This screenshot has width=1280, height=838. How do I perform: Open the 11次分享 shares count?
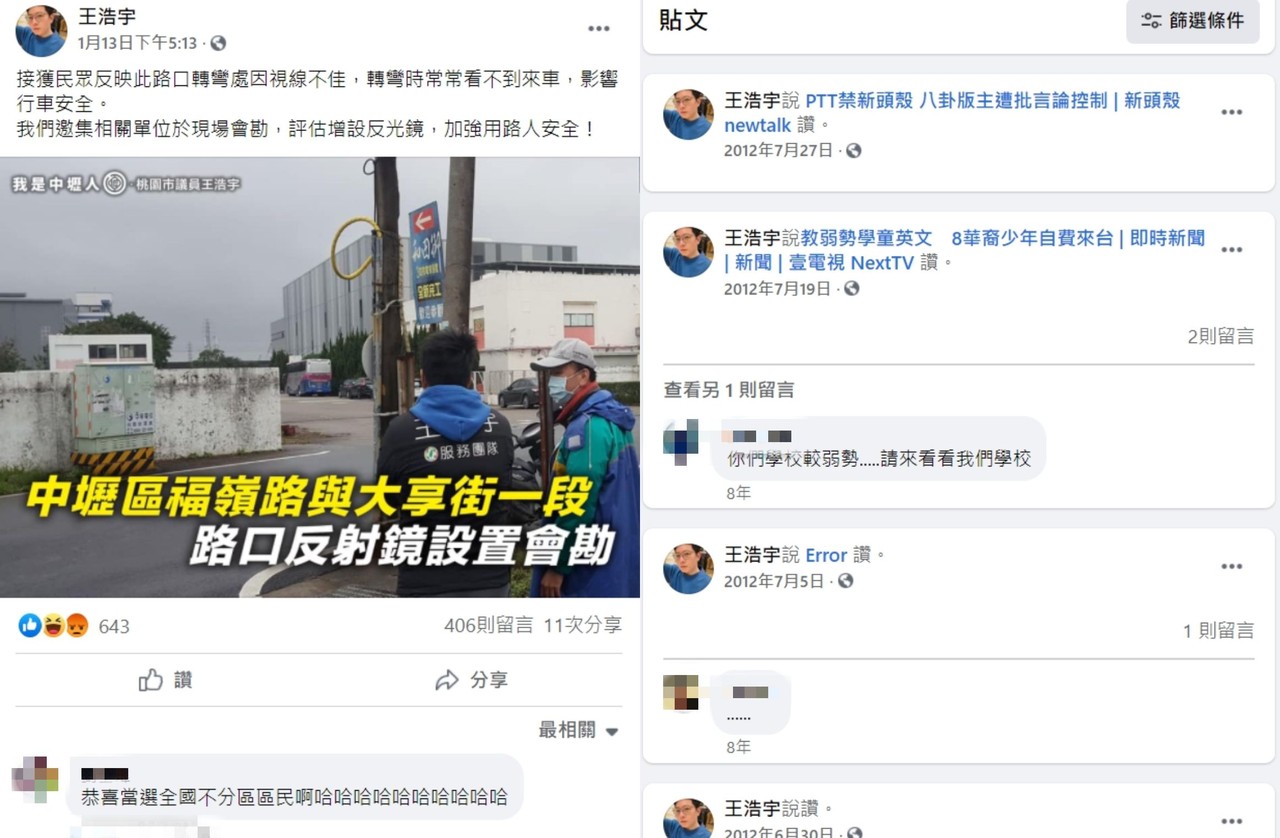click(583, 625)
